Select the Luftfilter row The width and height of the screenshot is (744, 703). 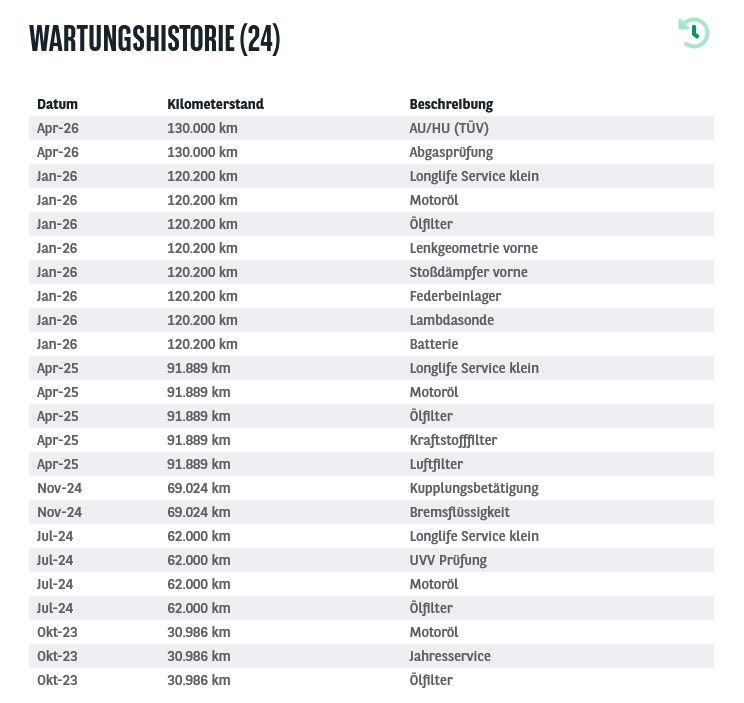tap(372, 464)
